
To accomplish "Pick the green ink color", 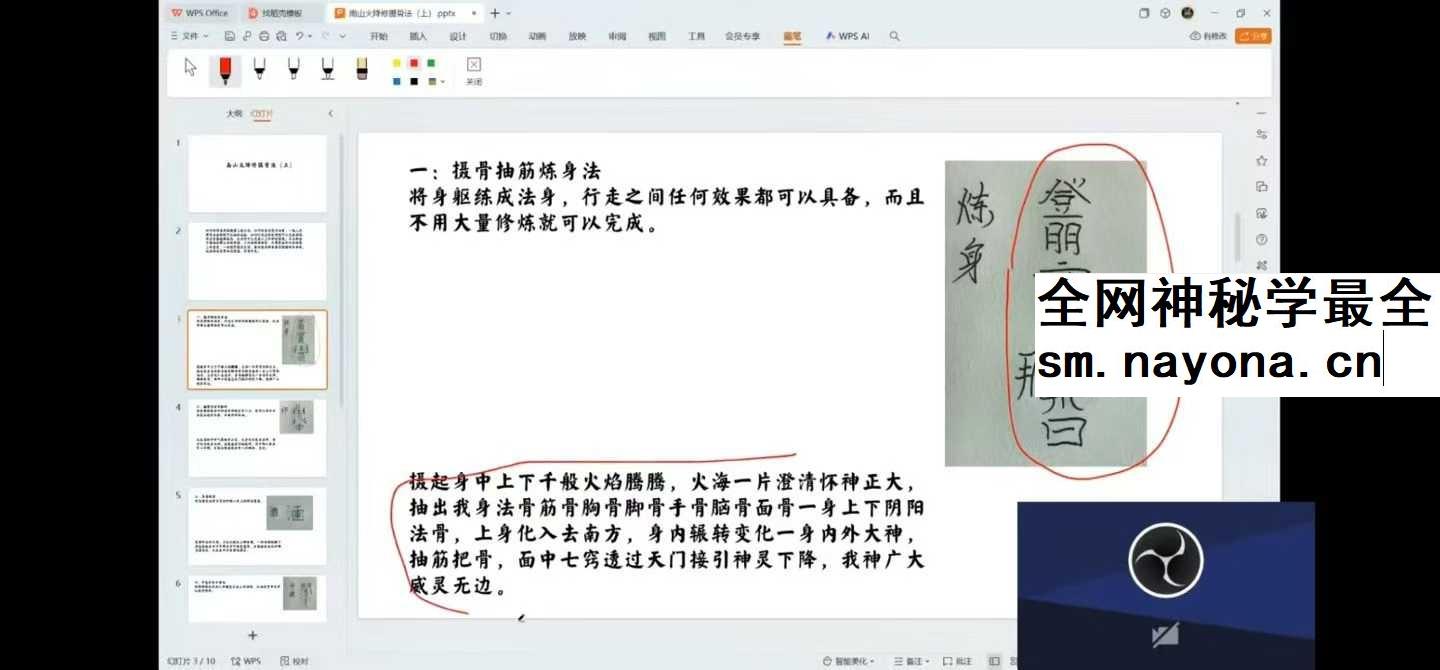I will click(x=431, y=63).
